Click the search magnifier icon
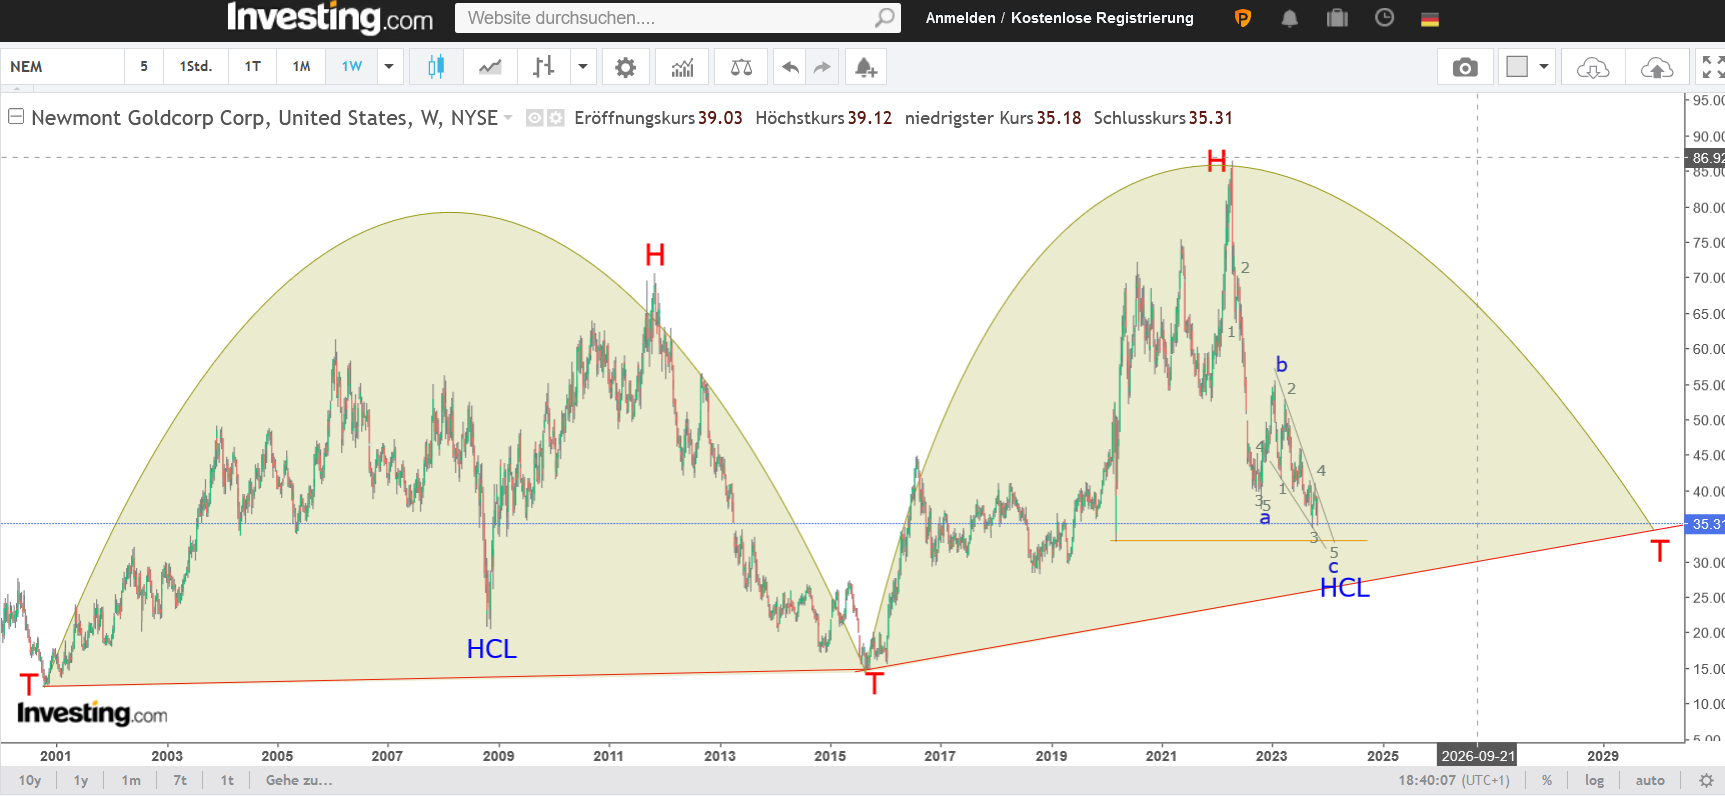1725x796 pixels. (884, 18)
